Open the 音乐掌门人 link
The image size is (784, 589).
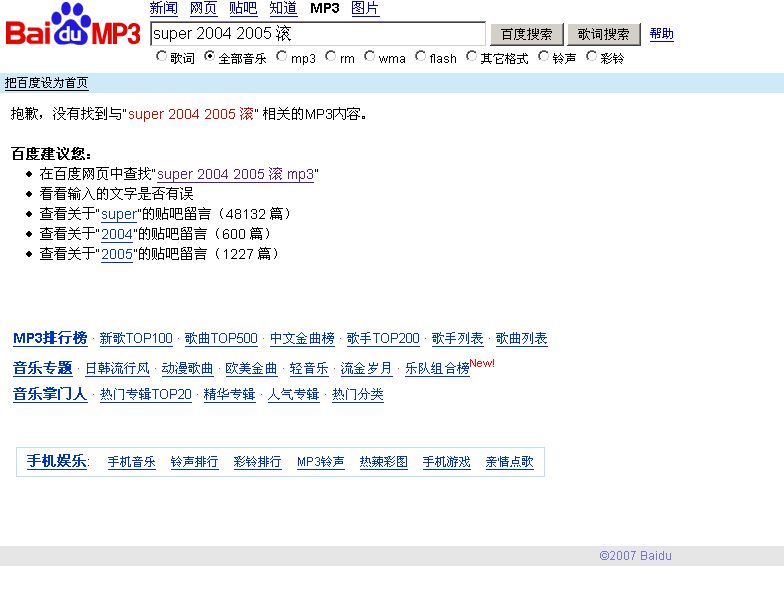pyautogui.click(x=50, y=394)
